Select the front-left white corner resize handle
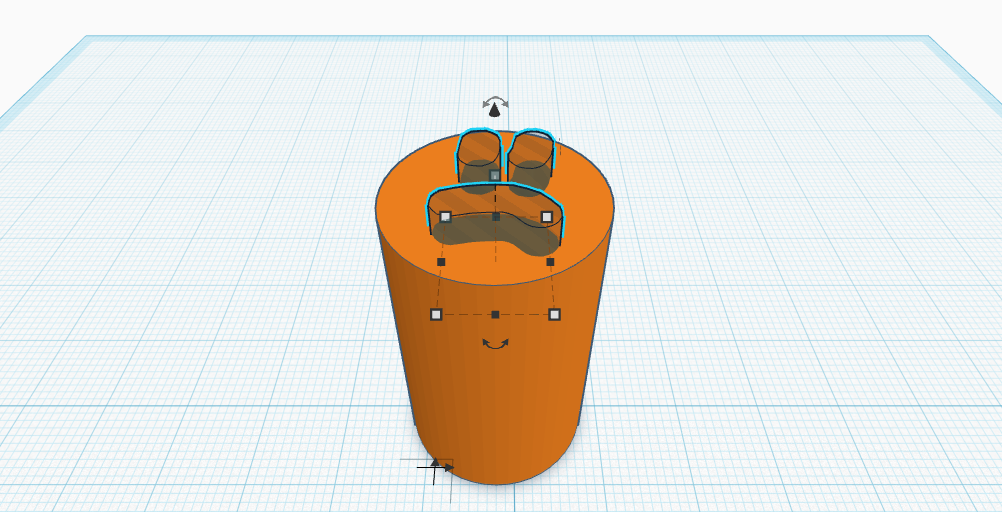Screen dimensions: 1002x512 click(436, 314)
